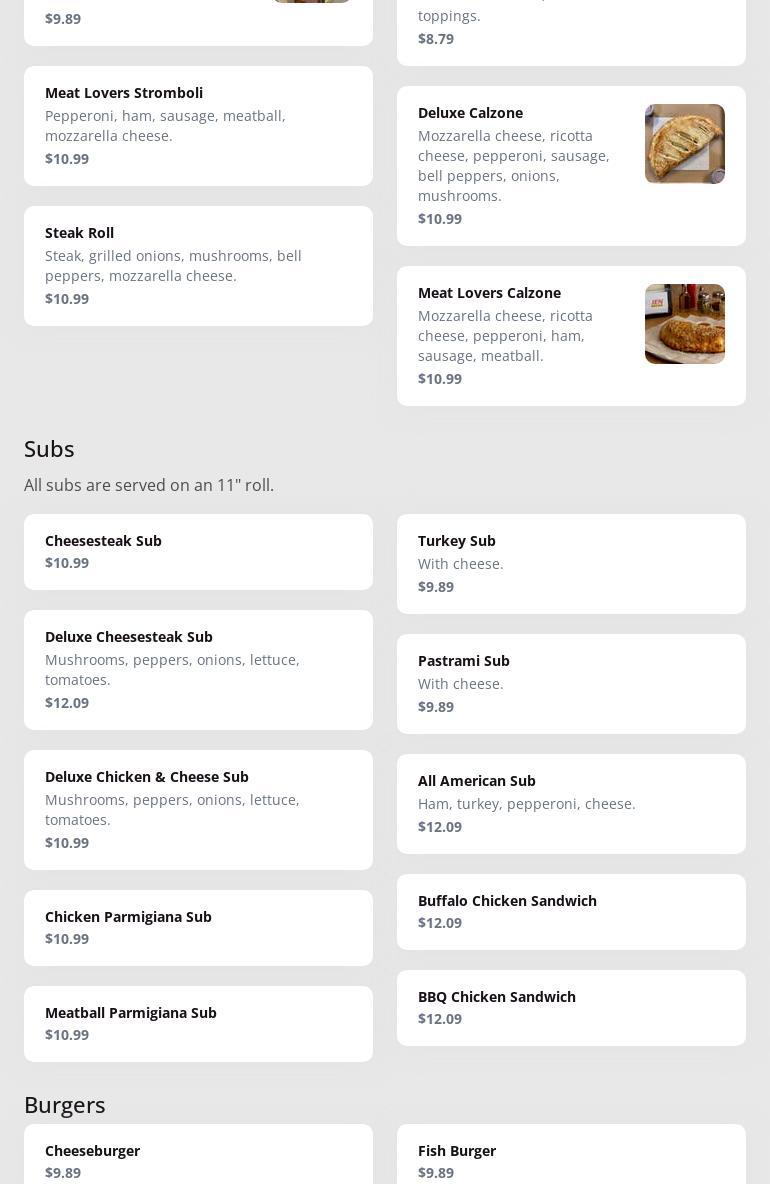Screen dimensions: 770x1184
Task: Open the Deluxe Calzone photo thumbnail
Action: 684,144
